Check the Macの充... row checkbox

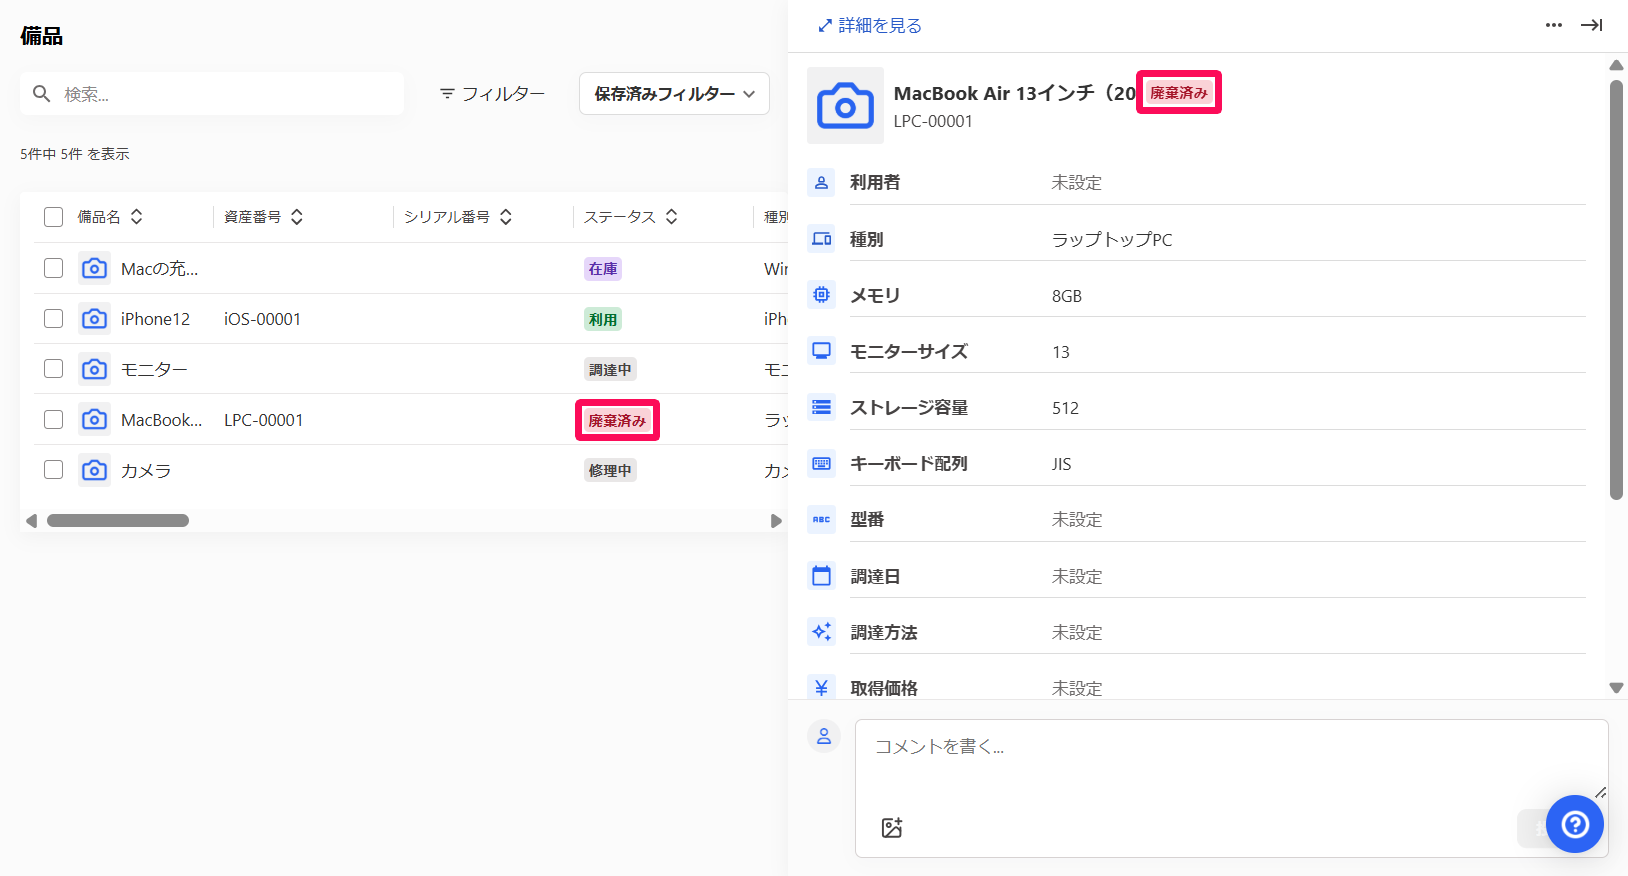(54, 268)
